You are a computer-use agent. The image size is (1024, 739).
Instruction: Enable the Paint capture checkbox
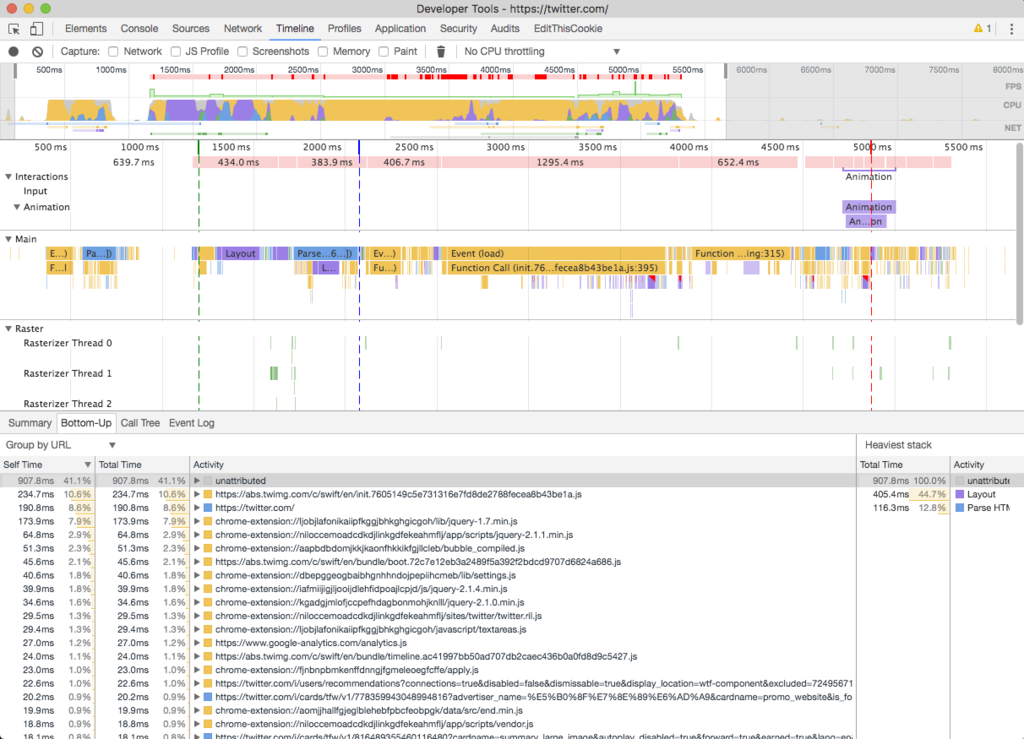pyautogui.click(x=383, y=52)
